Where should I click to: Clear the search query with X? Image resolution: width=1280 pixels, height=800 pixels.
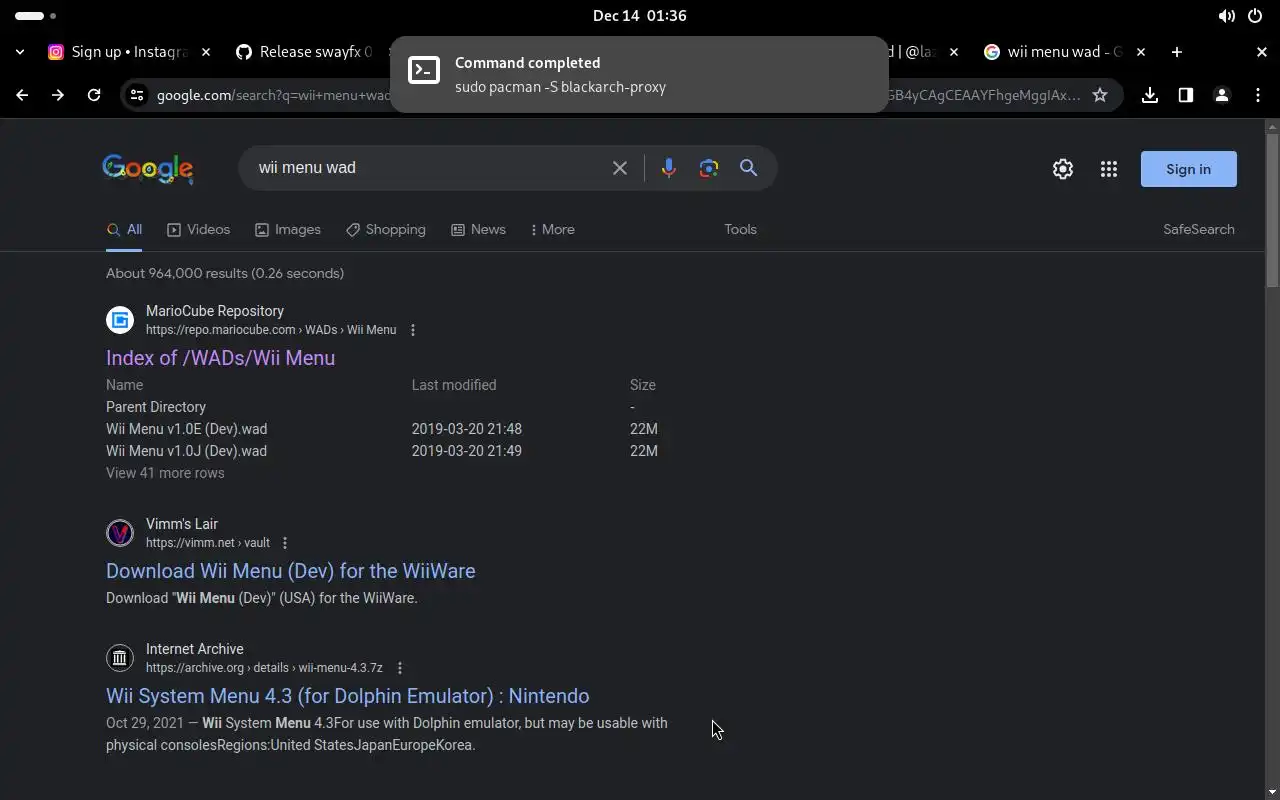click(620, 168)
